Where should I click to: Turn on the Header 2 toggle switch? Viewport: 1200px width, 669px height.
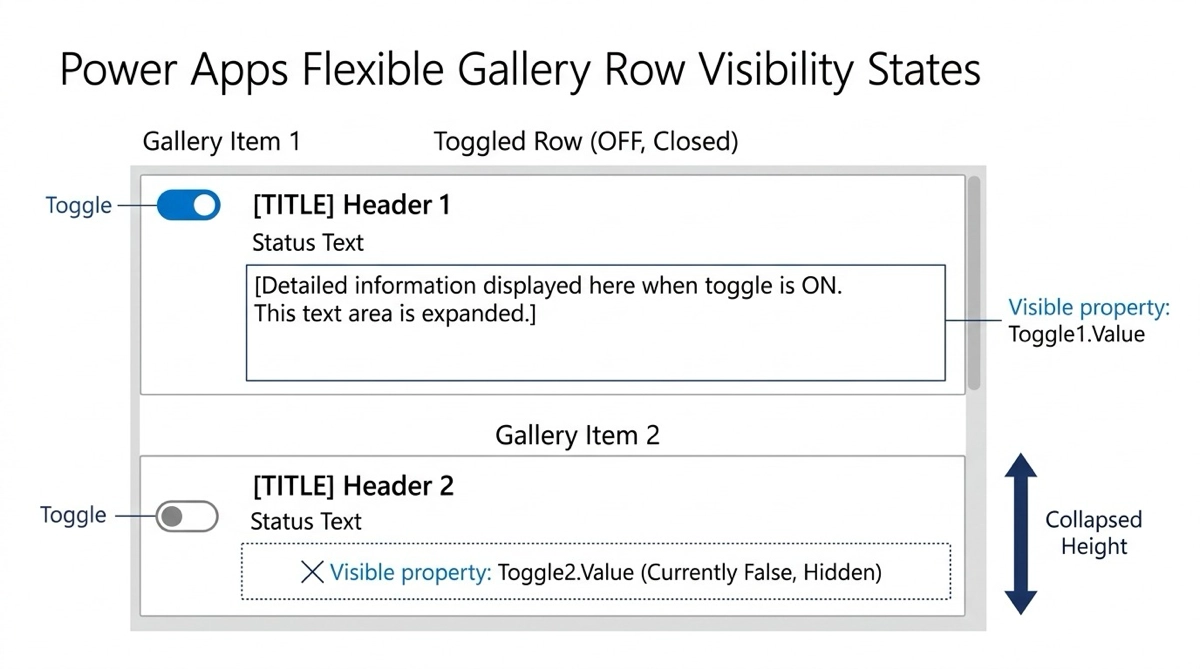(x=187, y=516)
